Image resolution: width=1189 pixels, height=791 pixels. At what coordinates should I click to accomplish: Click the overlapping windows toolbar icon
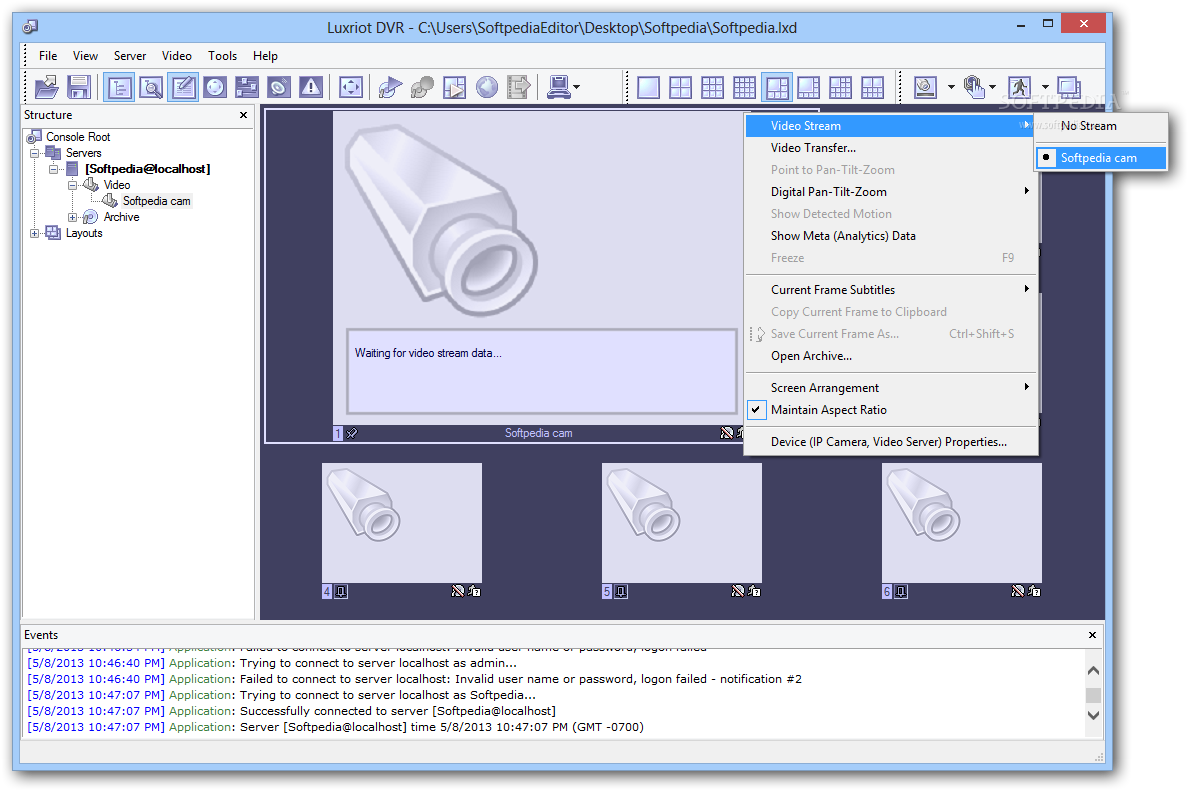click(1069, 87)
